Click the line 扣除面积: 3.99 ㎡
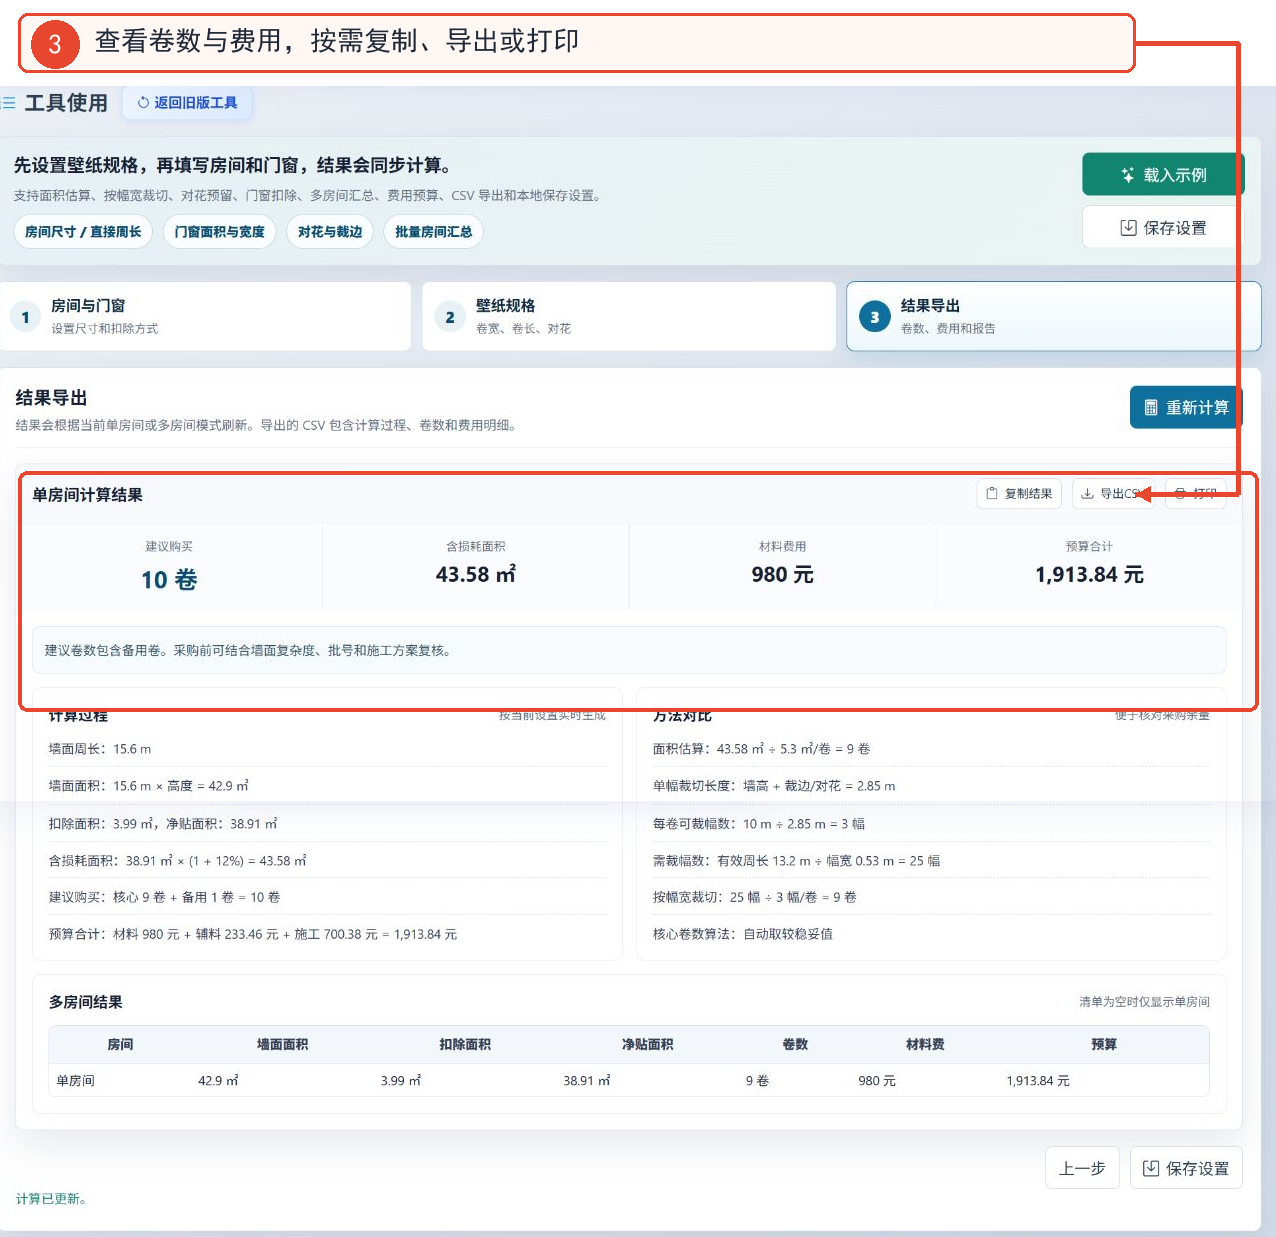 coord(163,824)
